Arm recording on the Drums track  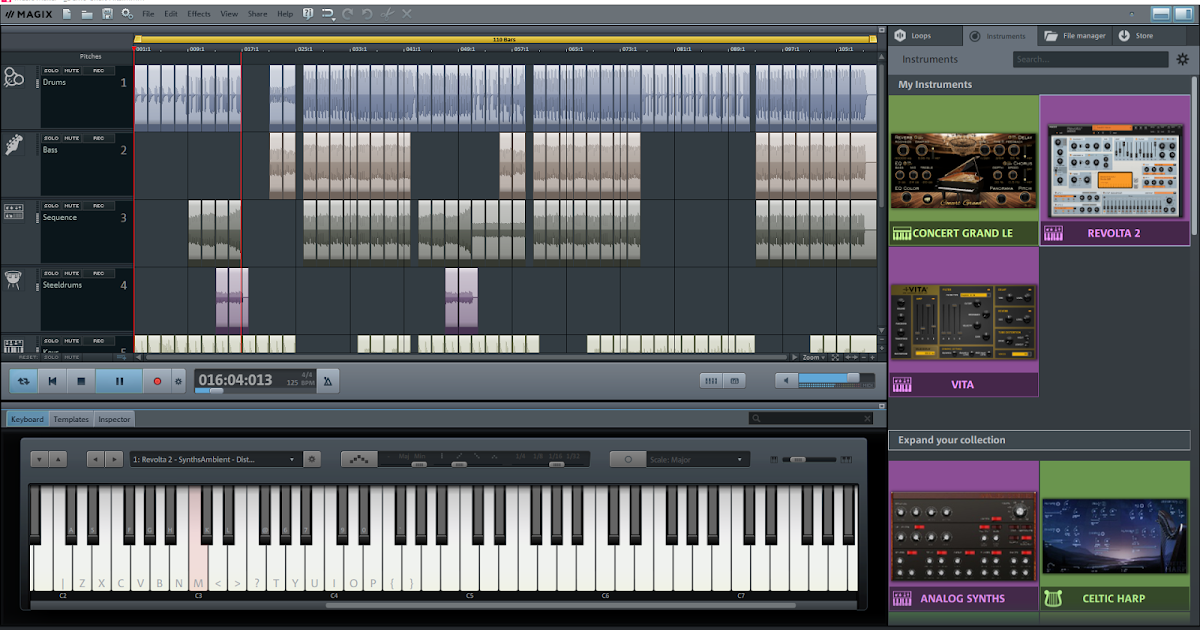point(98,70)
